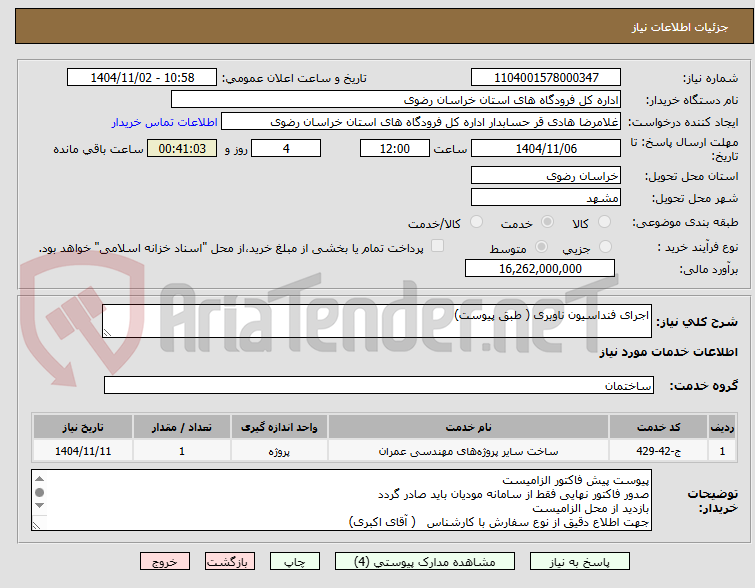
Task: Click the financial estimate field 16,262,000,000
Action: pyautogui.click(x=540, y=269)
